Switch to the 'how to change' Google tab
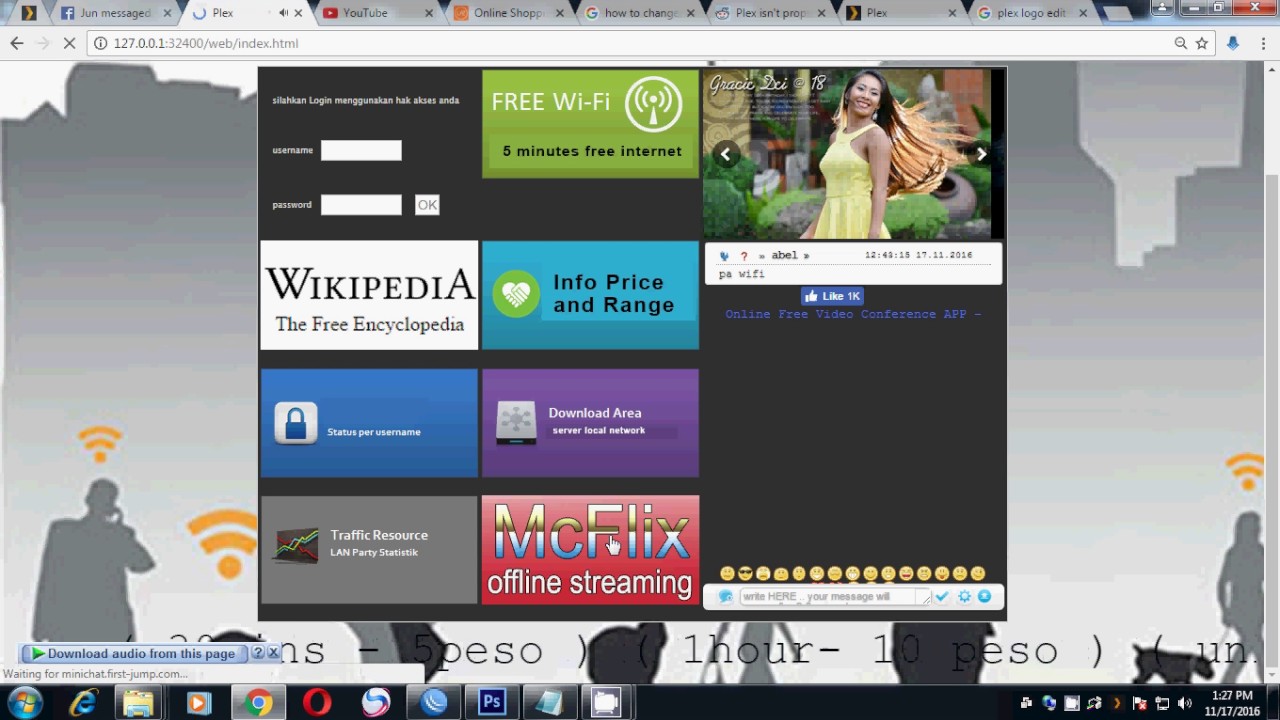 (640, 13)
